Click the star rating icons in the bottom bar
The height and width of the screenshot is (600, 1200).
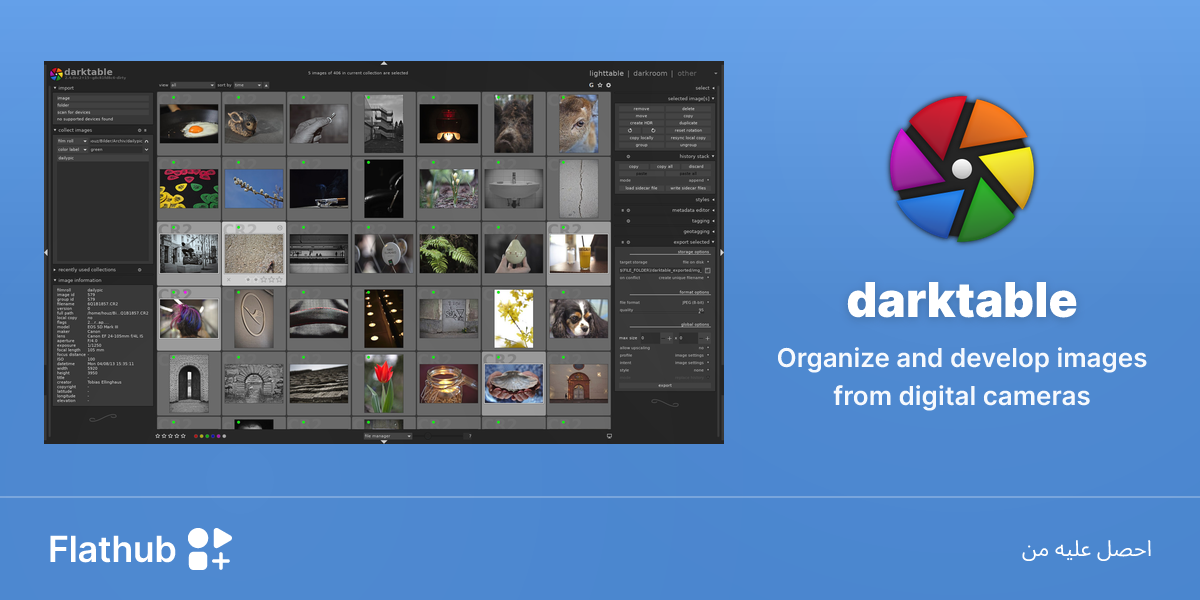click(x=171, y=436)
